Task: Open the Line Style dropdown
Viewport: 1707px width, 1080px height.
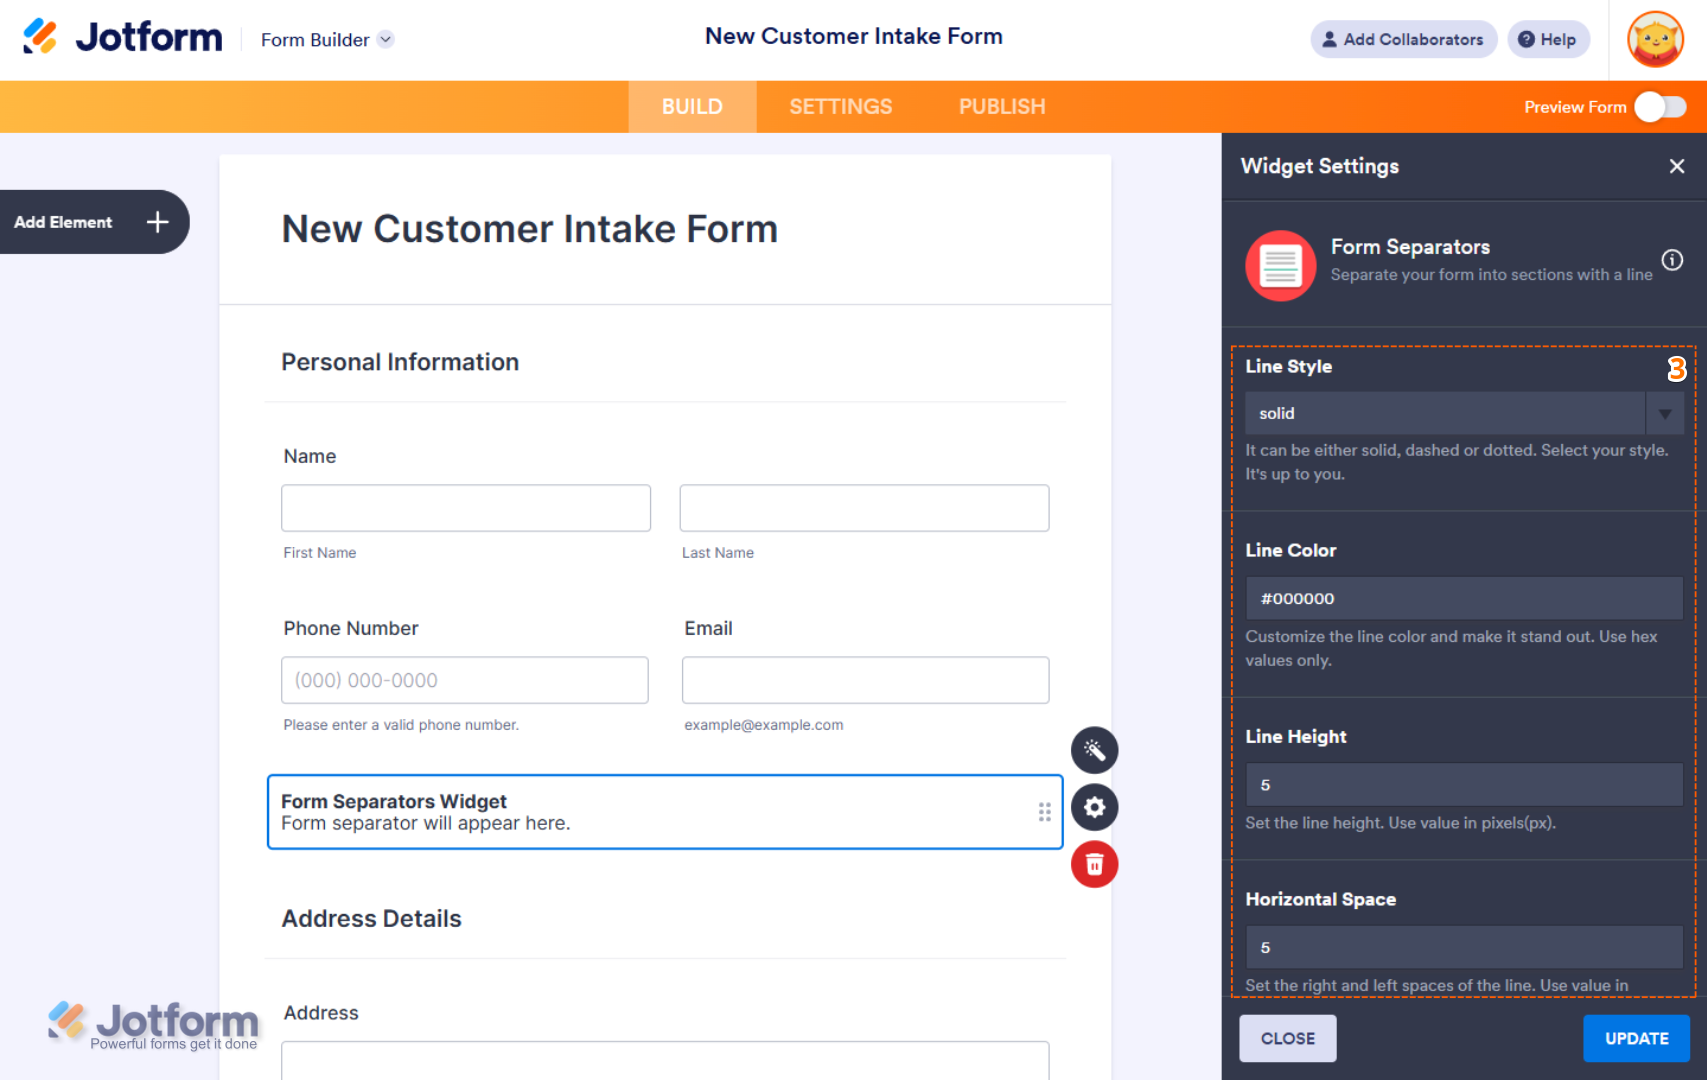Action: 1664,413
